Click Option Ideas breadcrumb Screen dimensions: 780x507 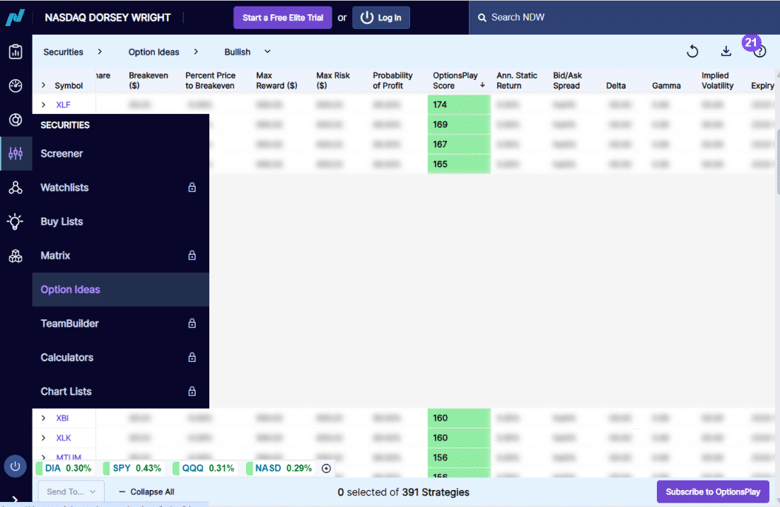pos(154,52)
